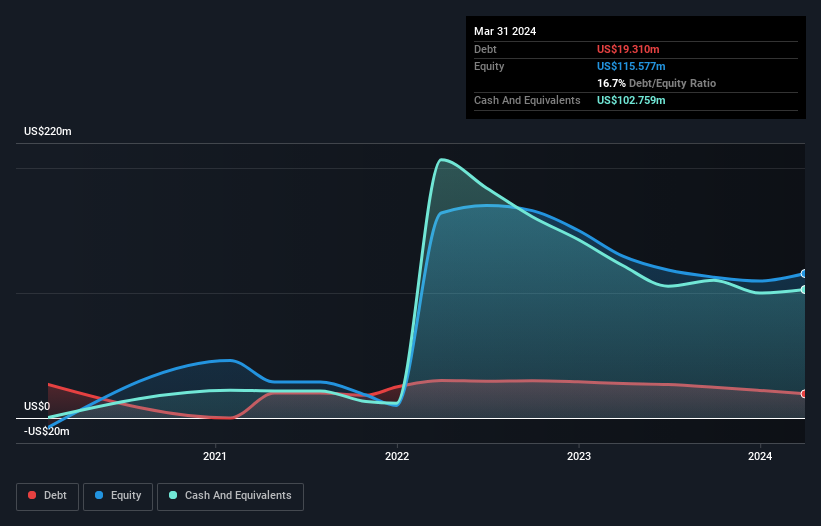Viewport: 821px width, 526px height.
Task: Click the 2022 x-axis label
Action: click(397, 456)
